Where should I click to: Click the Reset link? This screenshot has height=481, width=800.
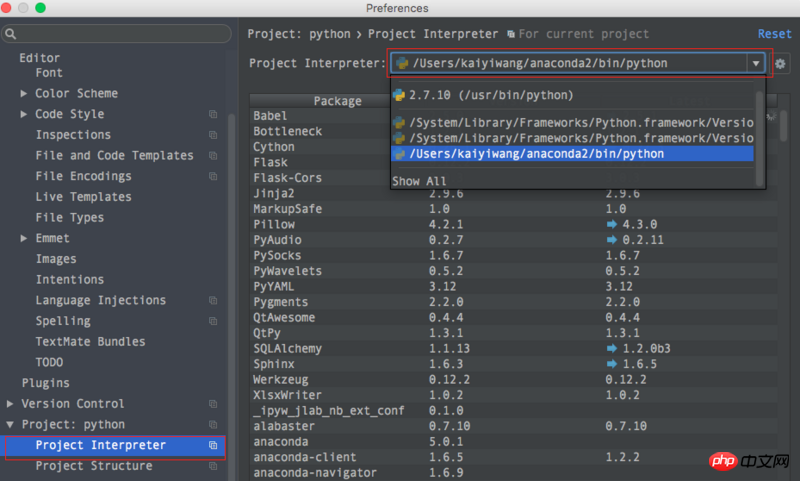[x=774, y=34]
